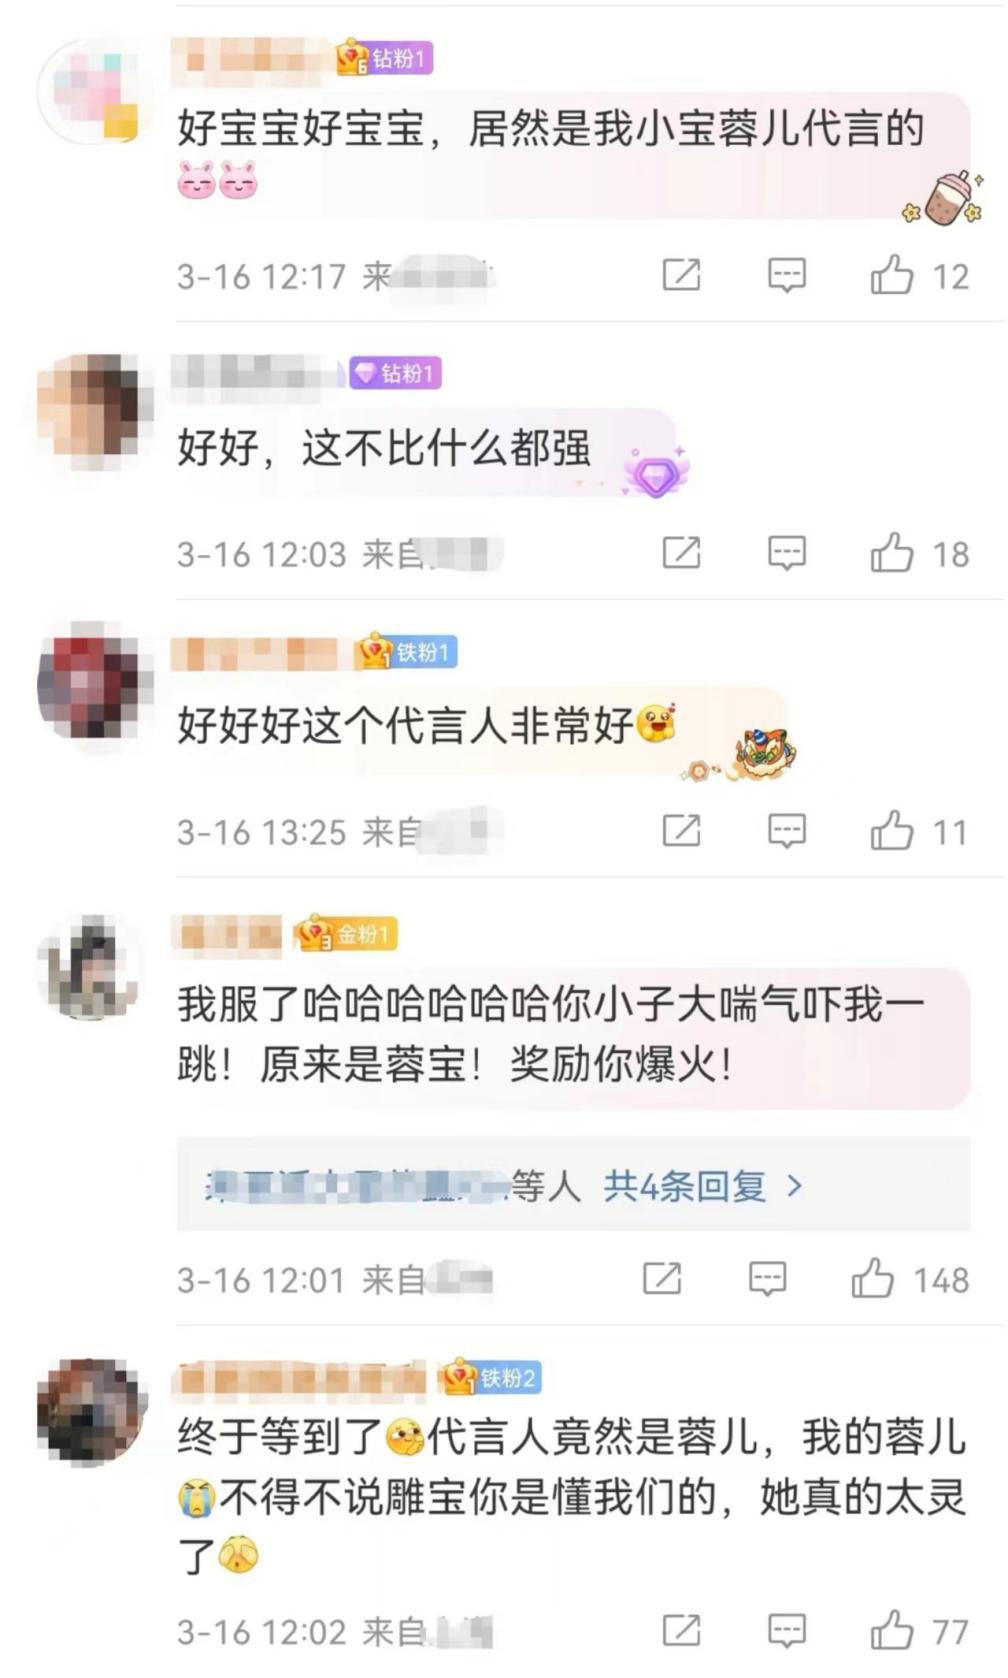
Task: Expand 共4条回复 replies
Action: 685,1186
